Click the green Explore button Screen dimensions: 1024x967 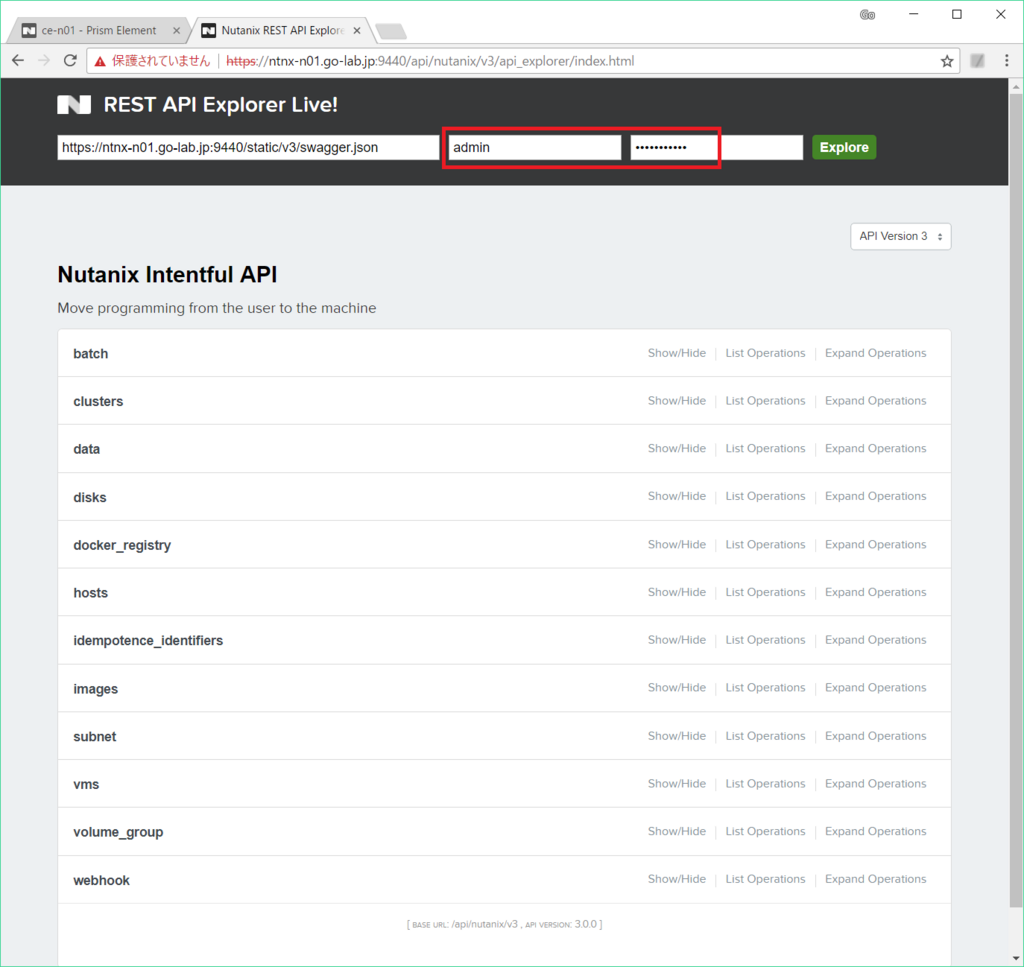click(844, 146)
